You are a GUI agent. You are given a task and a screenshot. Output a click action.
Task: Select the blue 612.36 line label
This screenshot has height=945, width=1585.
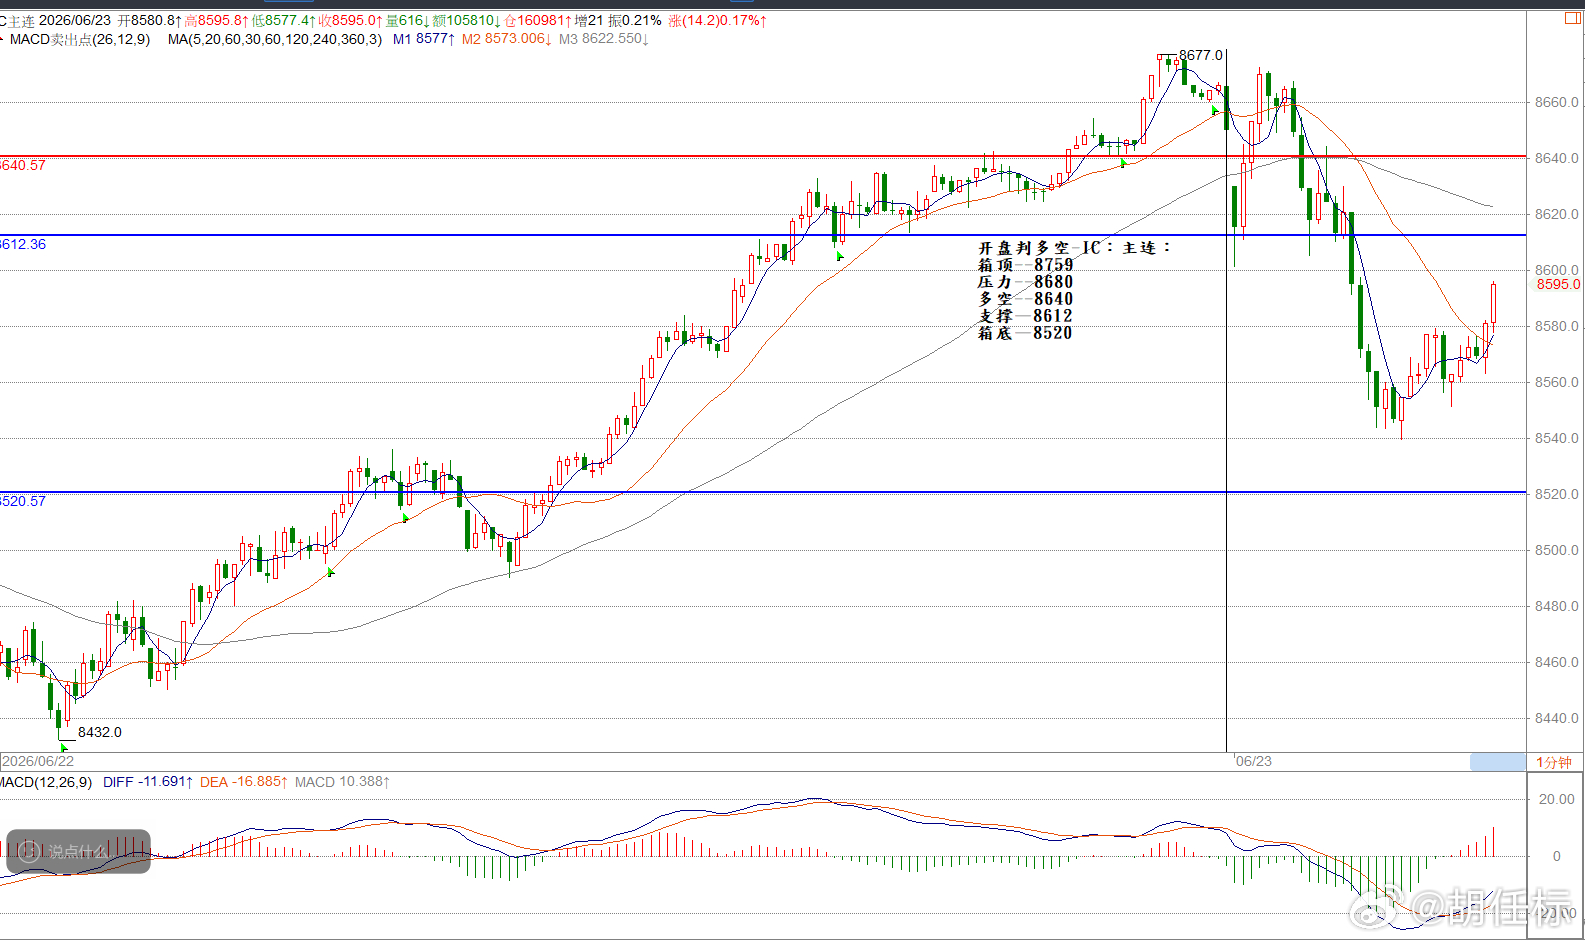[x=23, y=244]
